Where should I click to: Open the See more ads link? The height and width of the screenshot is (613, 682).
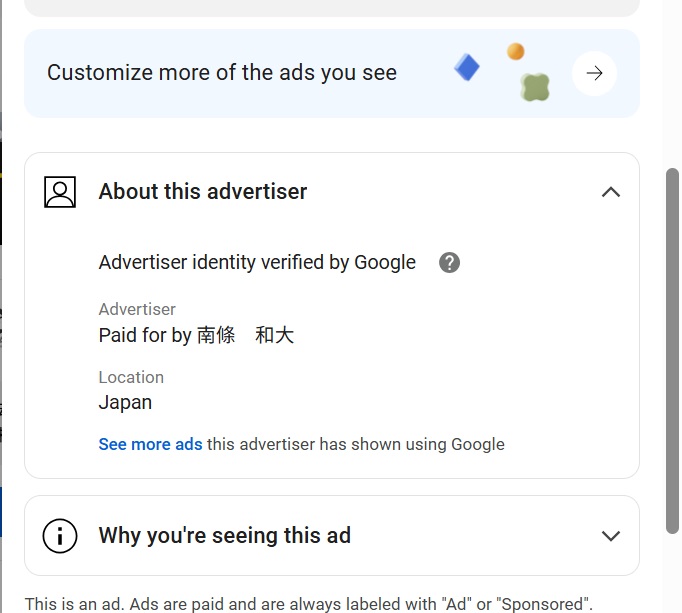pyautogui.click(x=150, y=444)
